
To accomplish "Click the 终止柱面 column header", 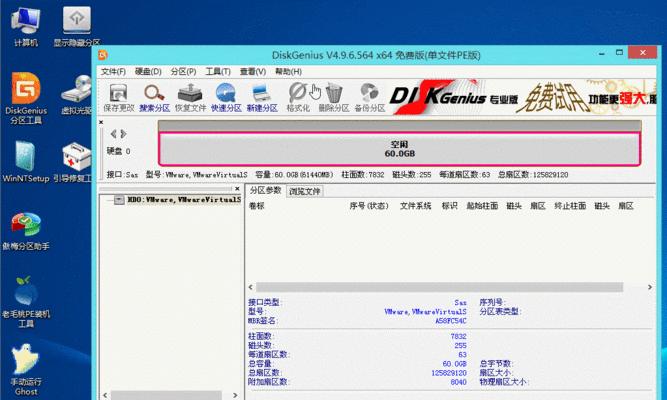I will tap(570, 206).
